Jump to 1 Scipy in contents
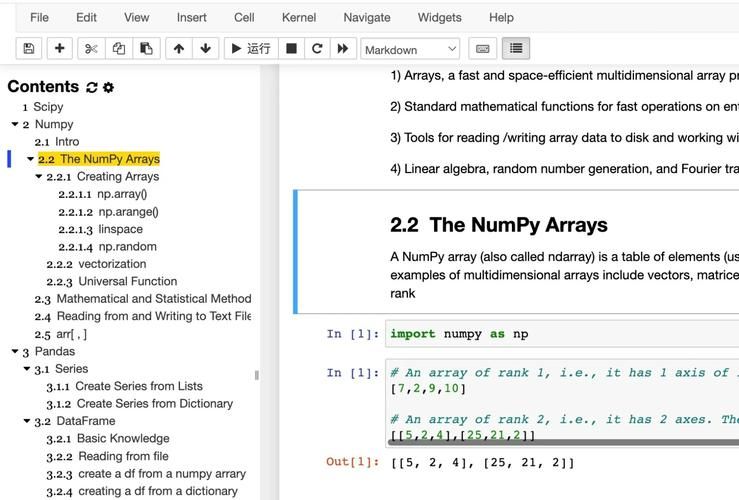 (43, 107)
